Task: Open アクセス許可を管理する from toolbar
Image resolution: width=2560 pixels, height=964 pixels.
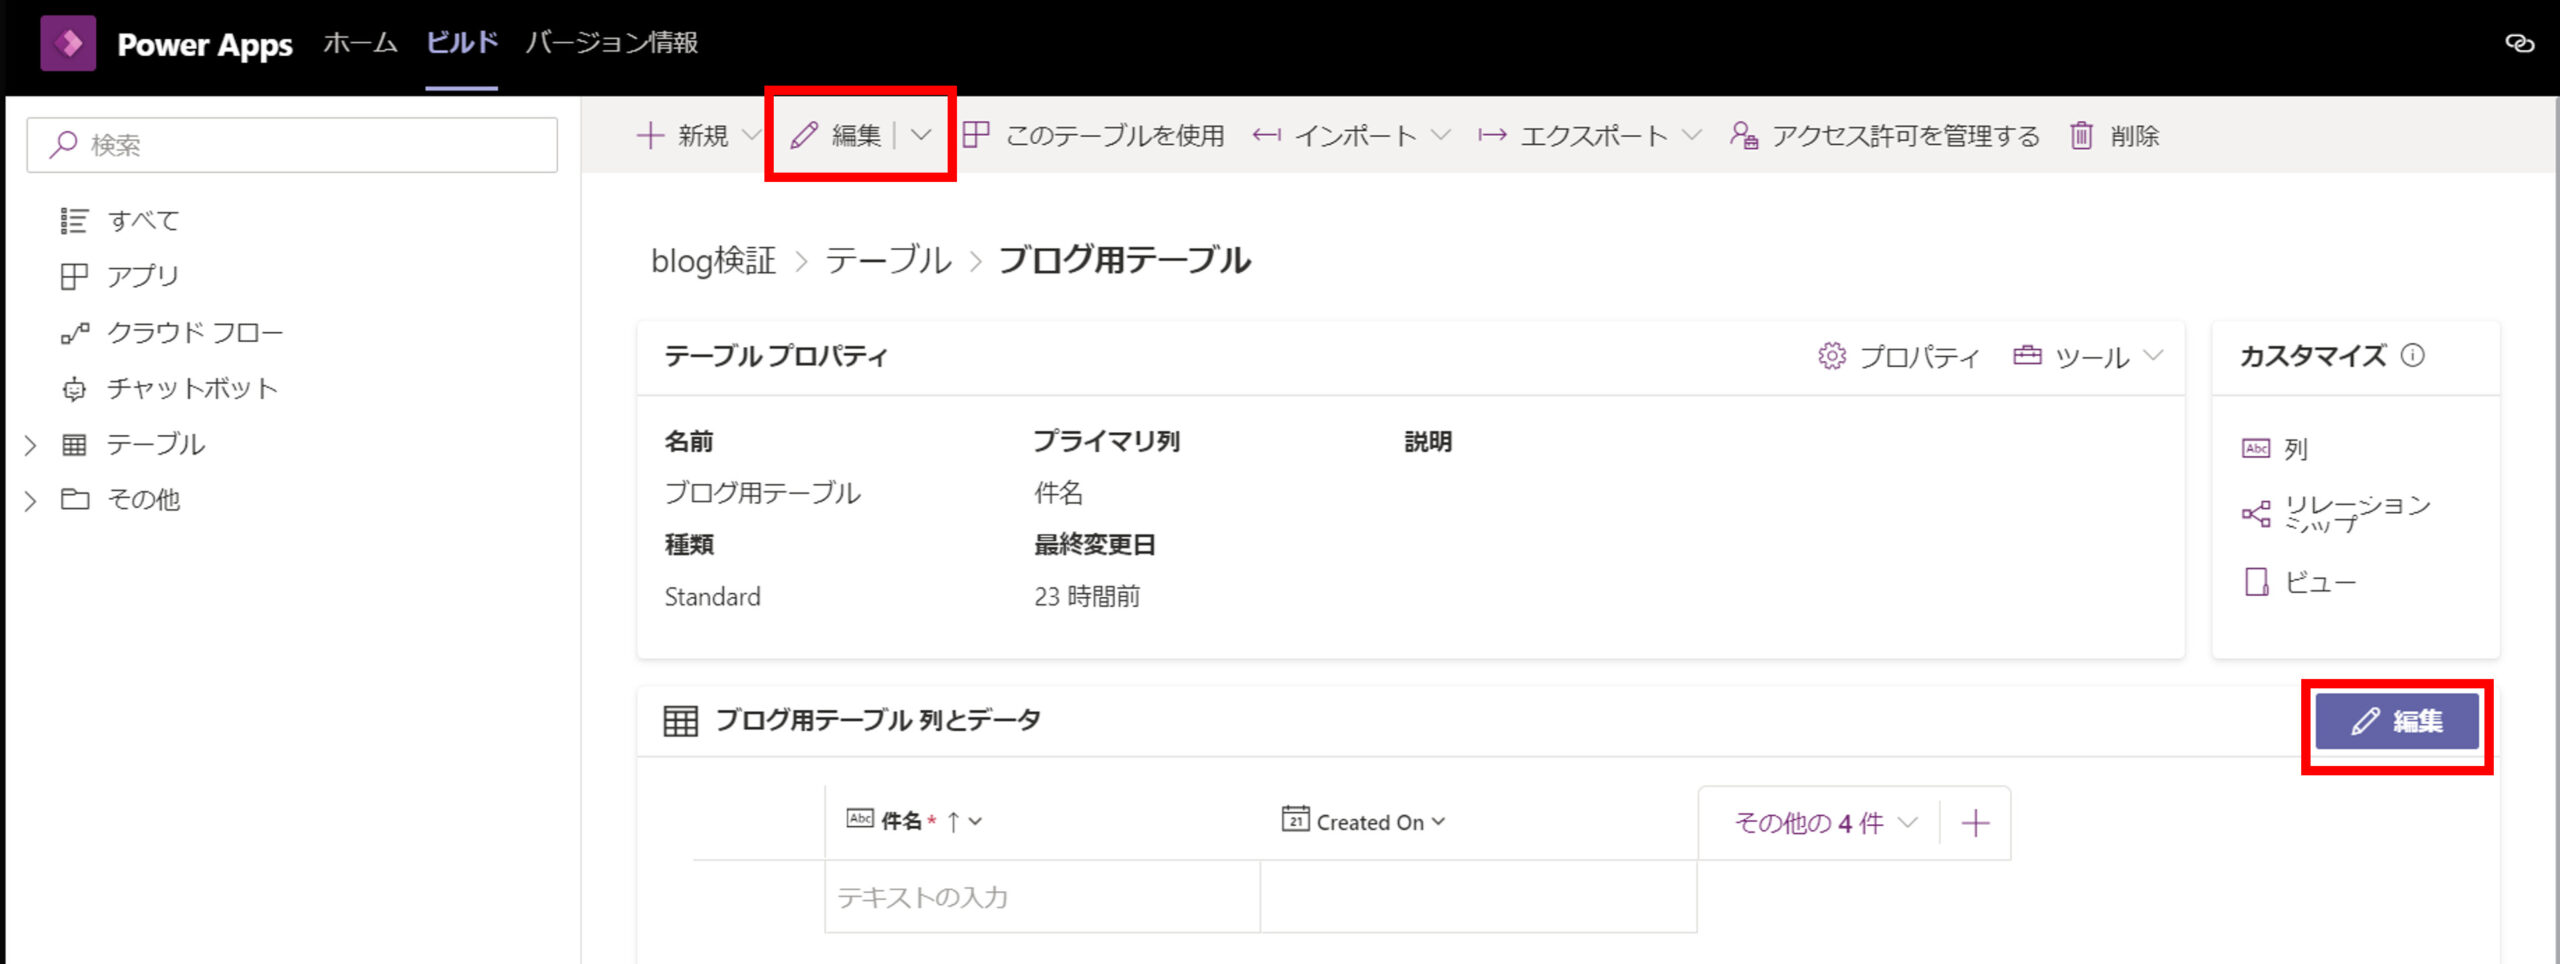Action: click(1885, 136)
